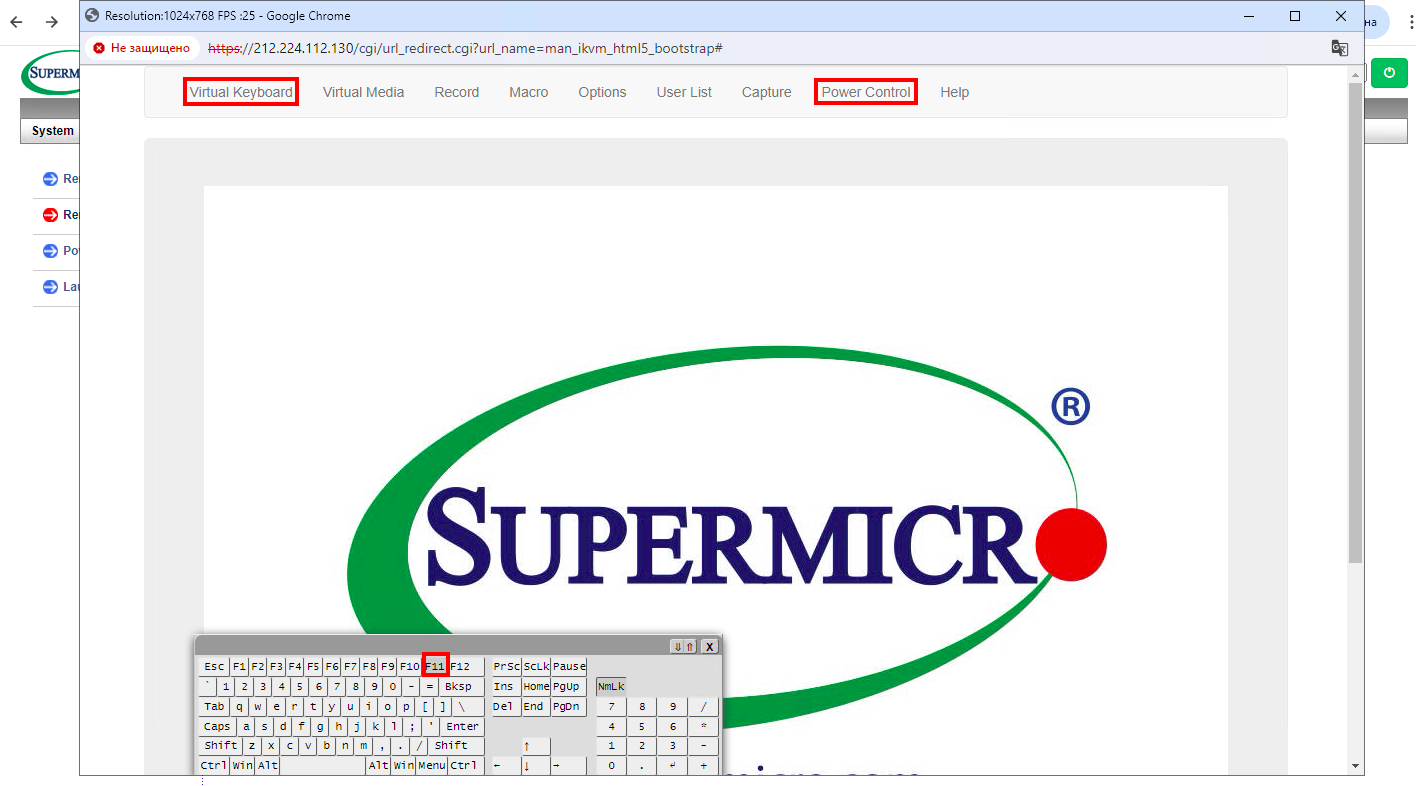Viewport: 1416px width, 786px height.
Task: Click browser back arrow in background window
Action: click(x=16, y=22)
